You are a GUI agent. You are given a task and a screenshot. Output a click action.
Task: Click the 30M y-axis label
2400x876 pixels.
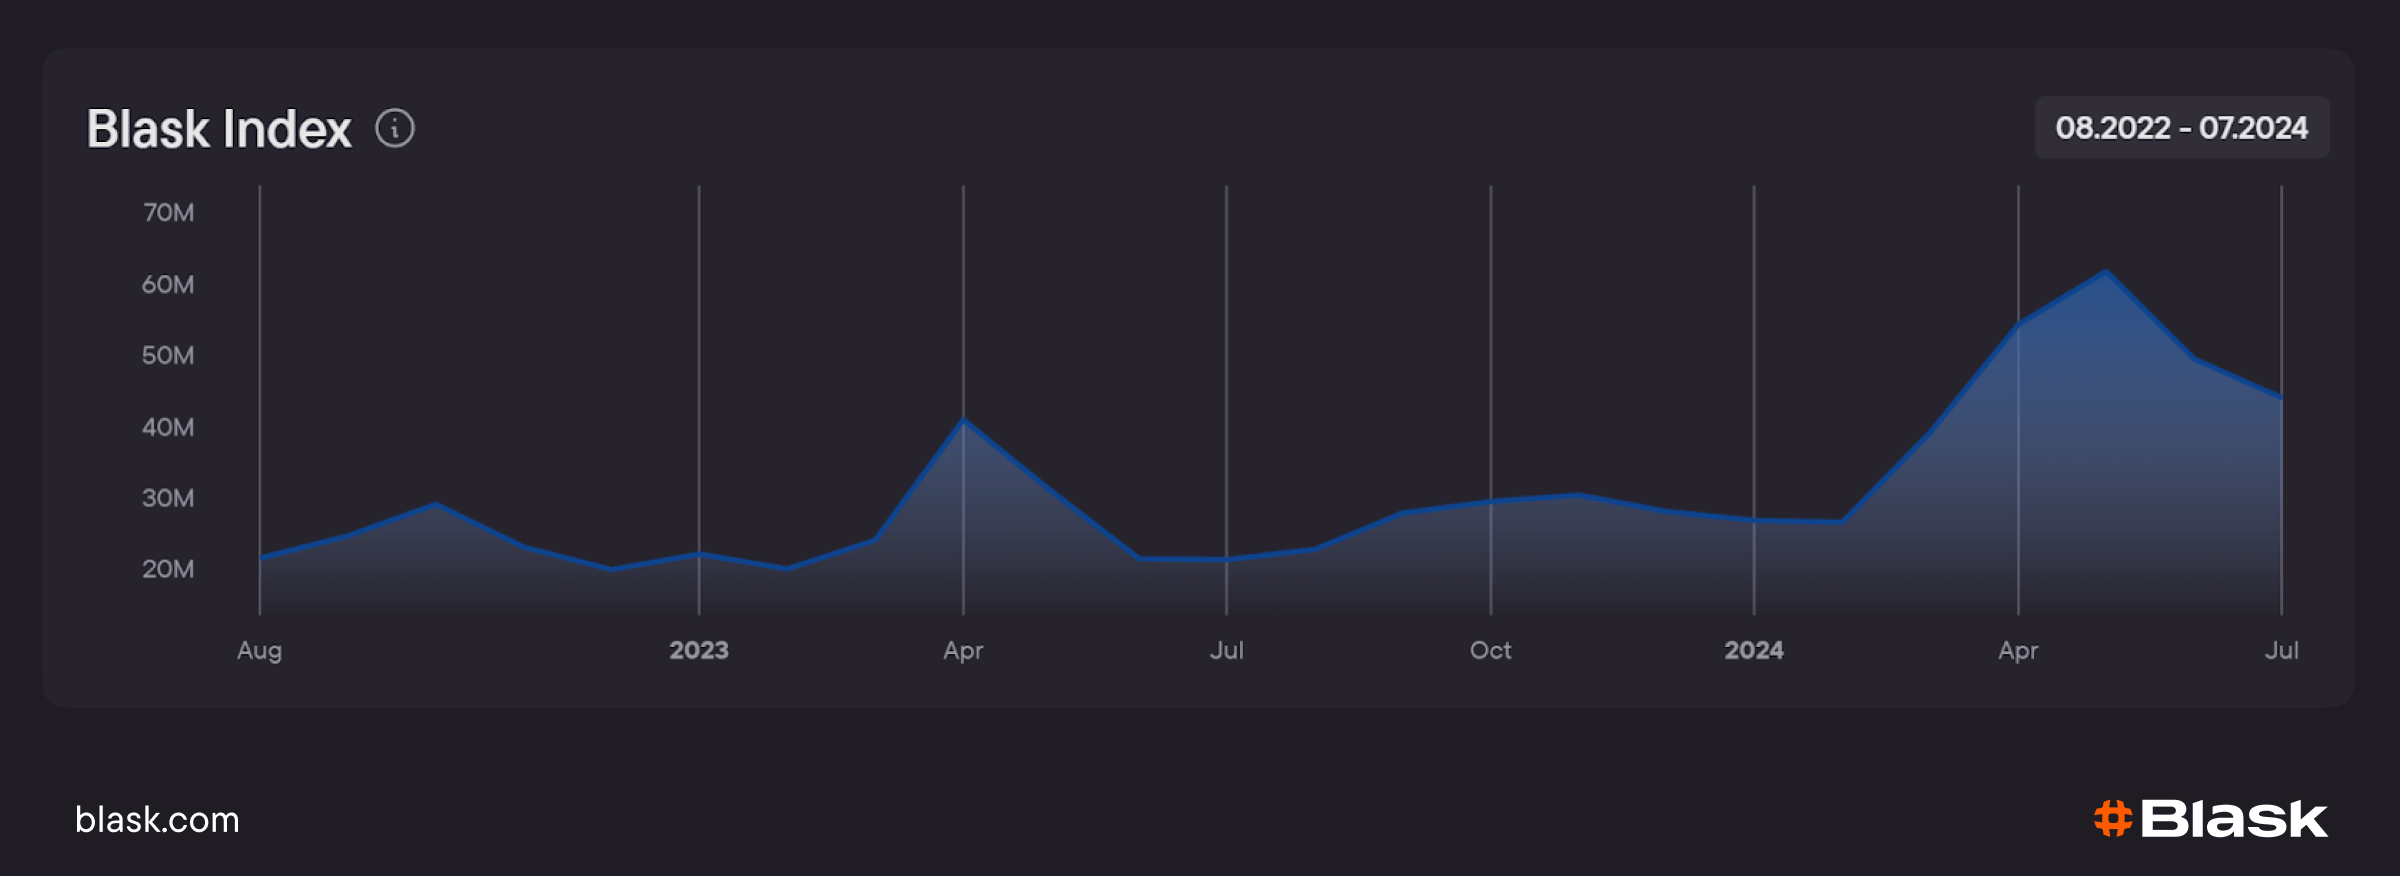coord(168,498)
